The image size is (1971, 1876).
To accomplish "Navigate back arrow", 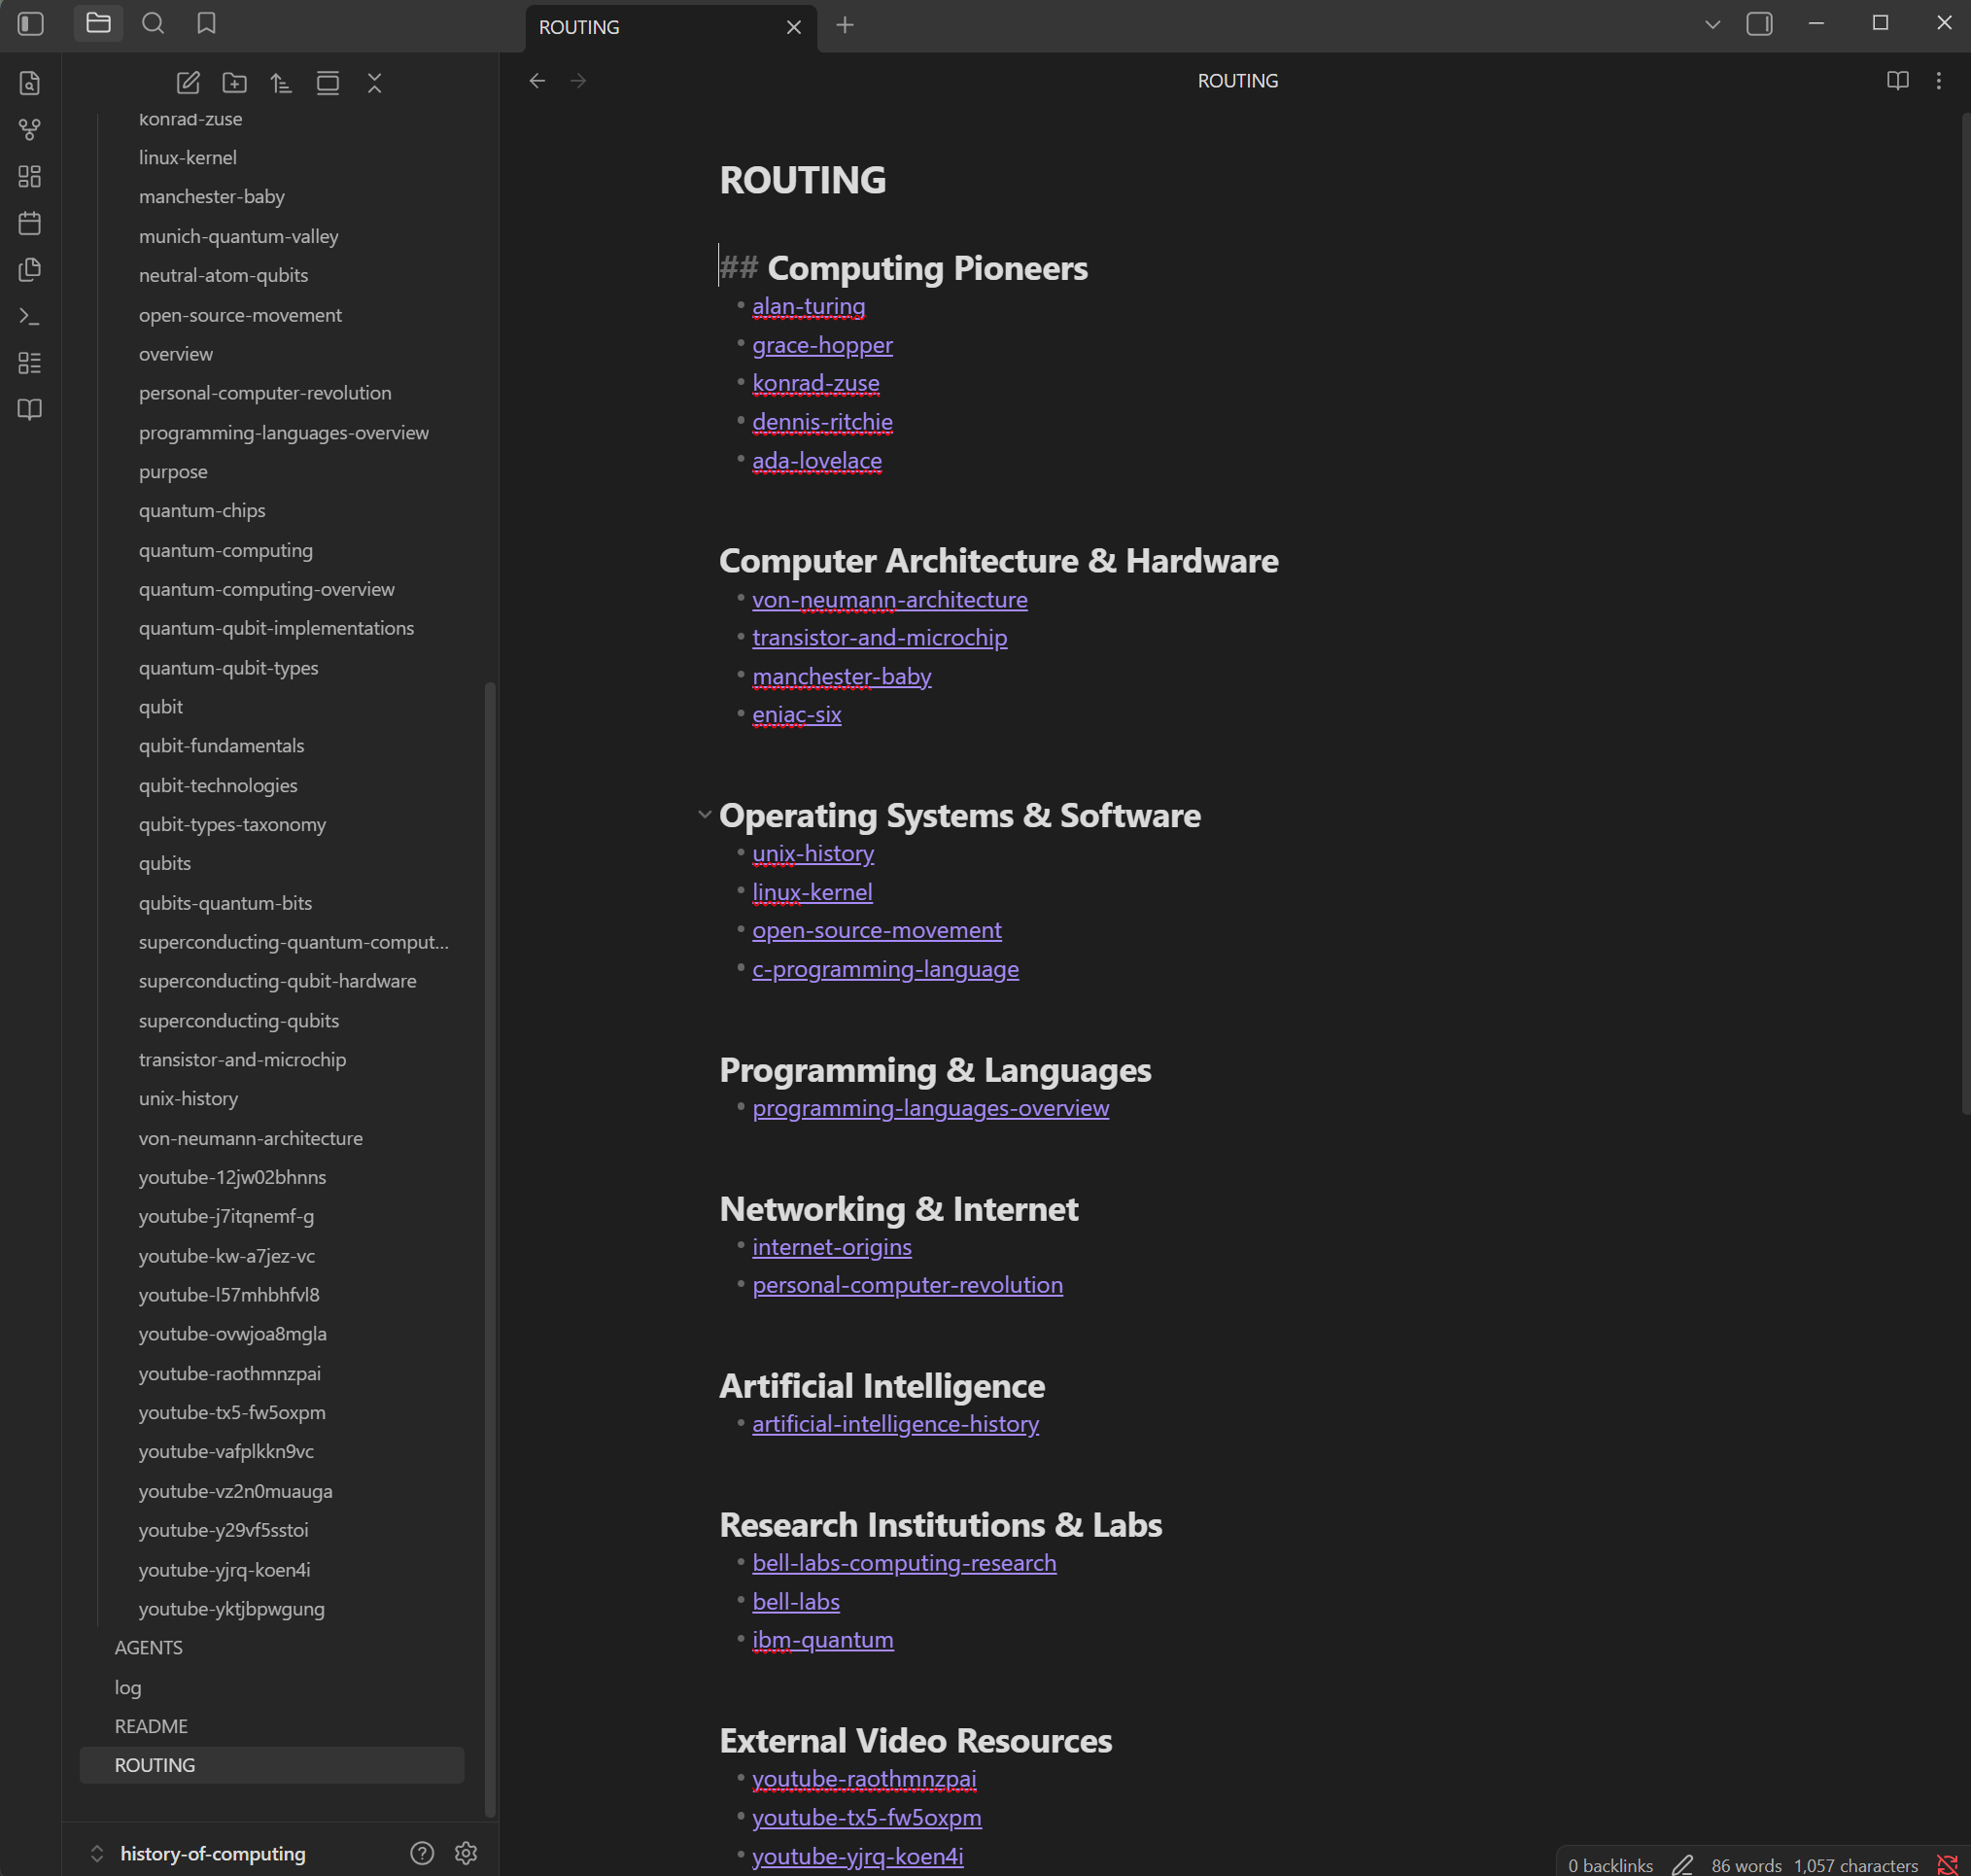I will [537, 81].
